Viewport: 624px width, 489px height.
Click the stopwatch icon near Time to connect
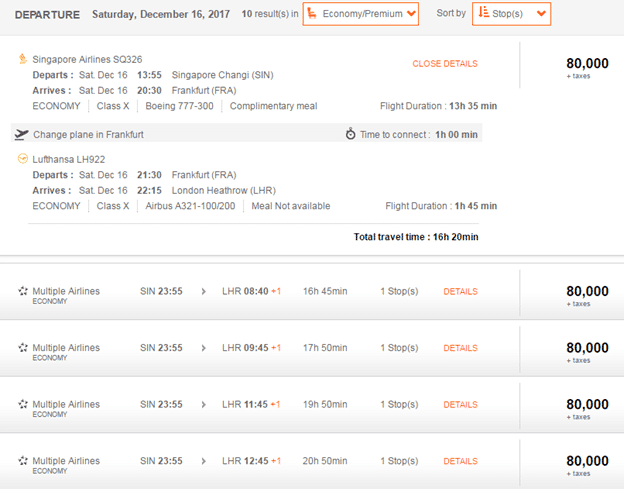click(x=350, y=134)
